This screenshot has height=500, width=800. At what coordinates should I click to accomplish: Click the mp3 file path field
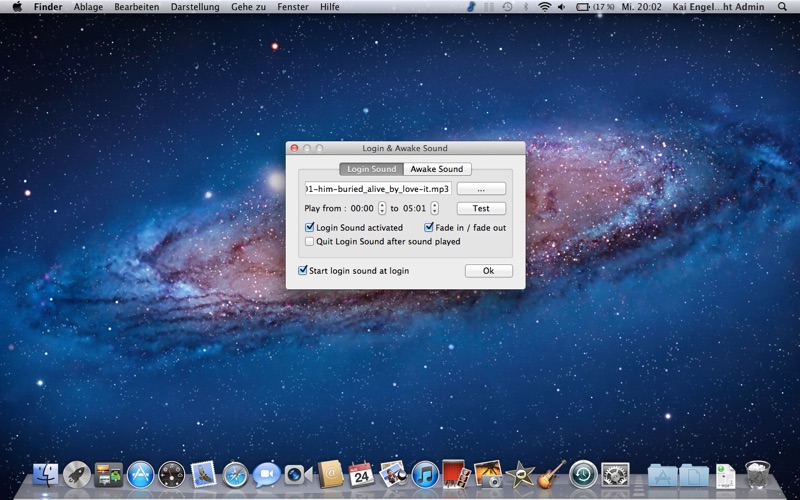tap(378, 188)
